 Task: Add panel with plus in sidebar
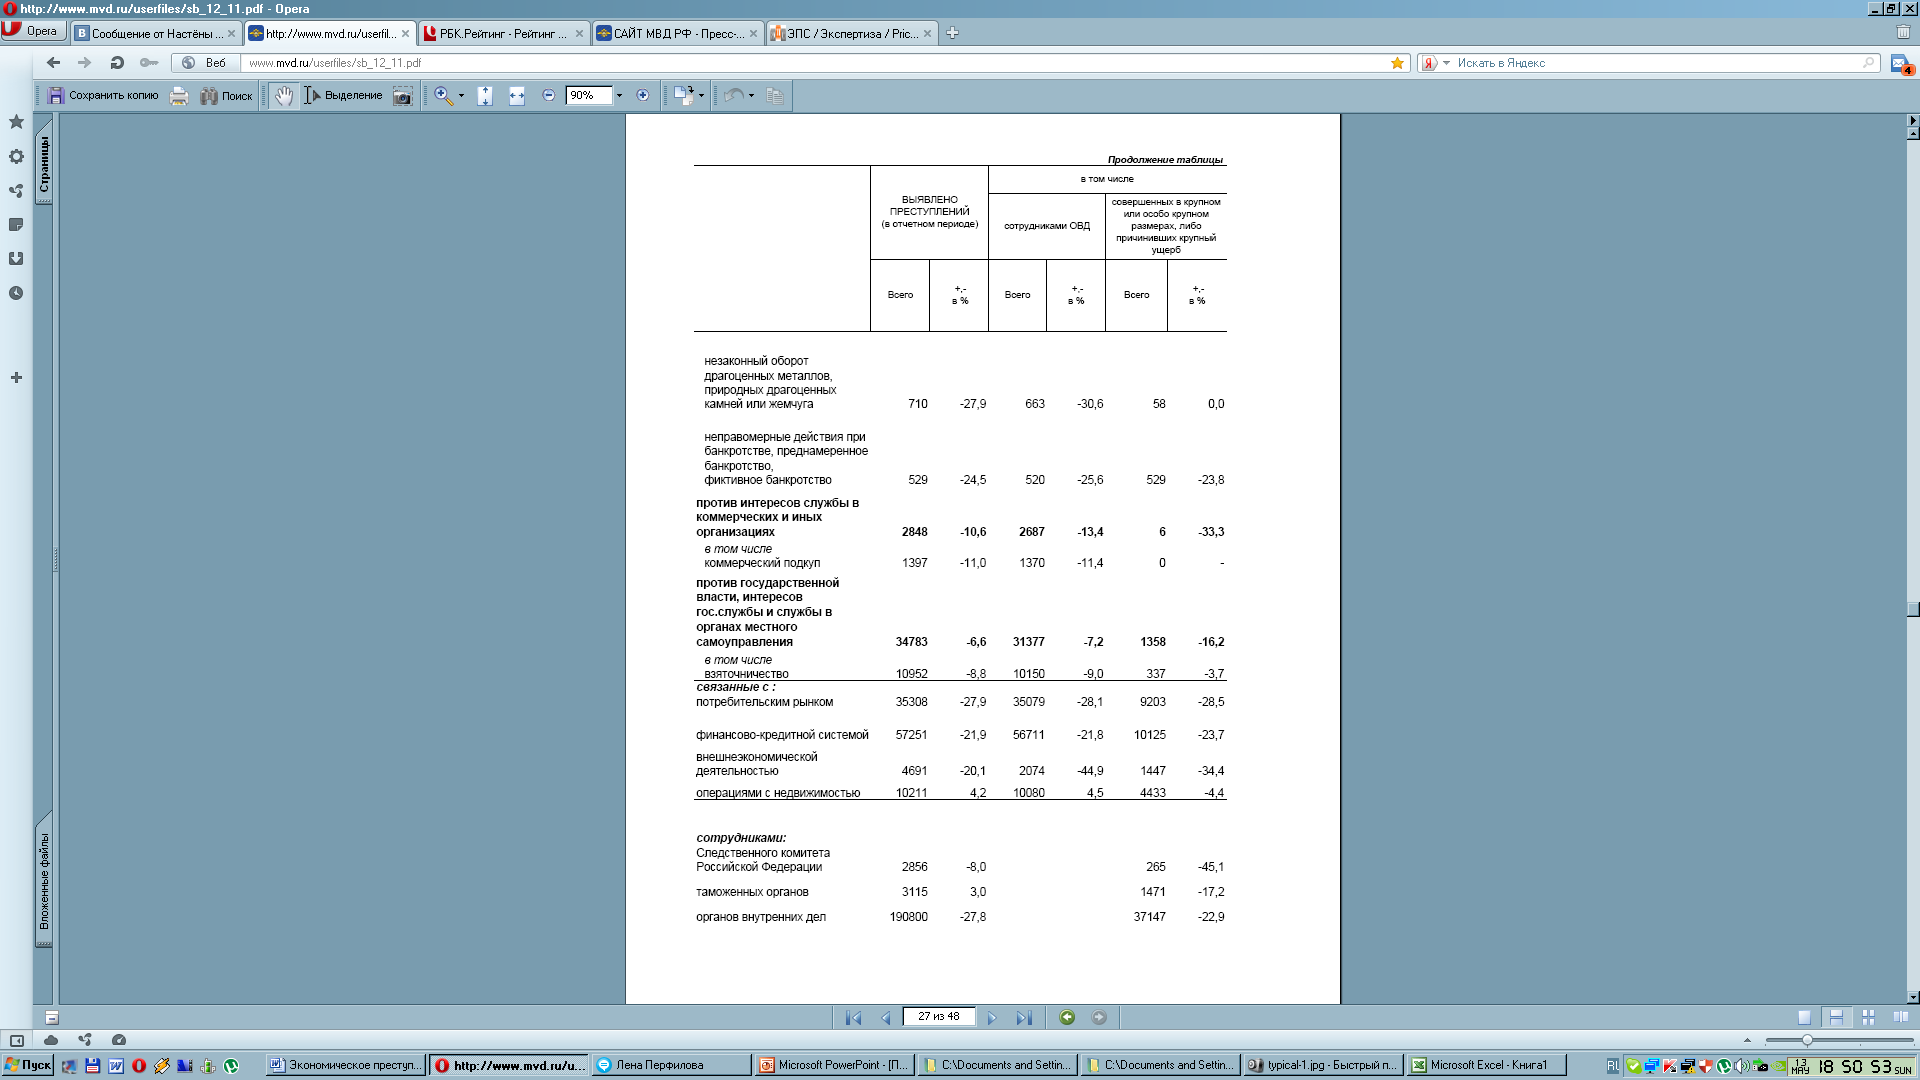coord(16,377)
